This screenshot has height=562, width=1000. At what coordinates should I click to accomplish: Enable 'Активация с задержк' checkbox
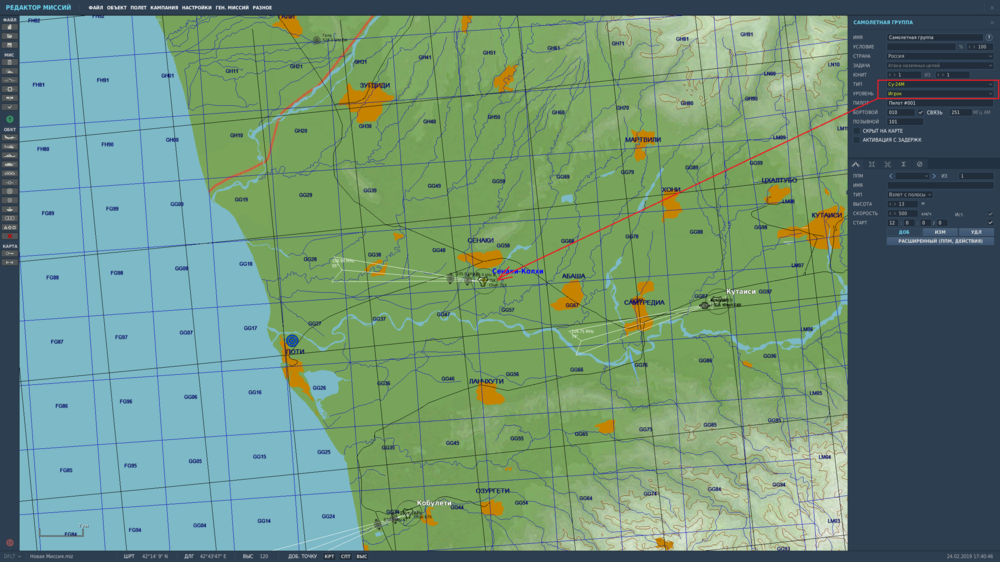[x=857, y=140]
